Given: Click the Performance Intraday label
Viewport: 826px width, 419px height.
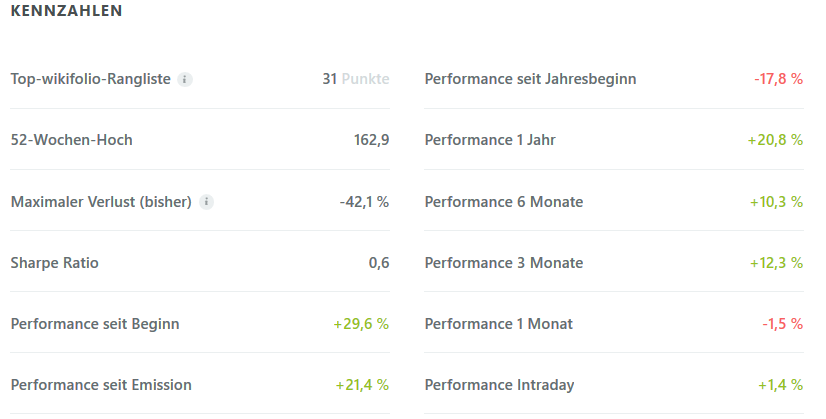Looking at the screenshot, I should point(499,385).
